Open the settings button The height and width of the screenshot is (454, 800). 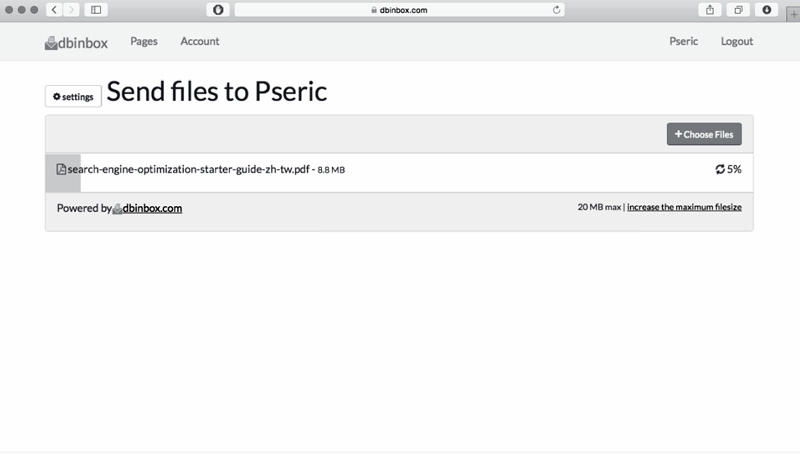(73, 97)
